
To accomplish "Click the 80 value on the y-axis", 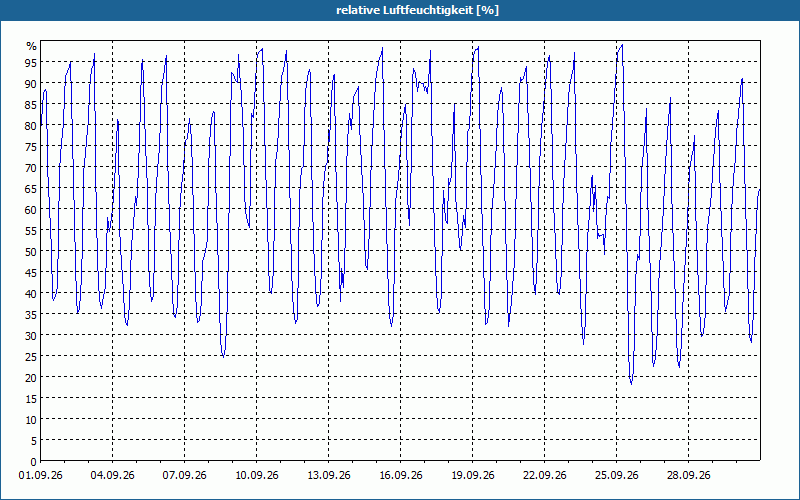I will click(x=31, y=126).
